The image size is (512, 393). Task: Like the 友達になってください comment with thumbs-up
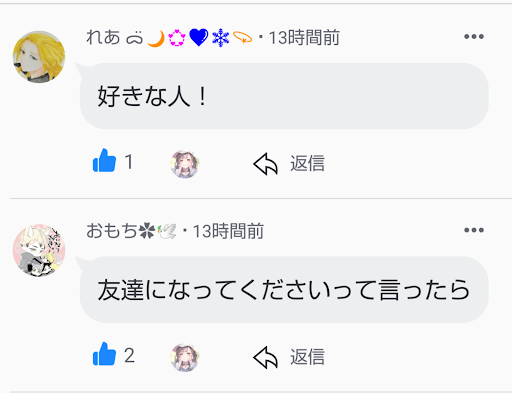pos(104,354)
